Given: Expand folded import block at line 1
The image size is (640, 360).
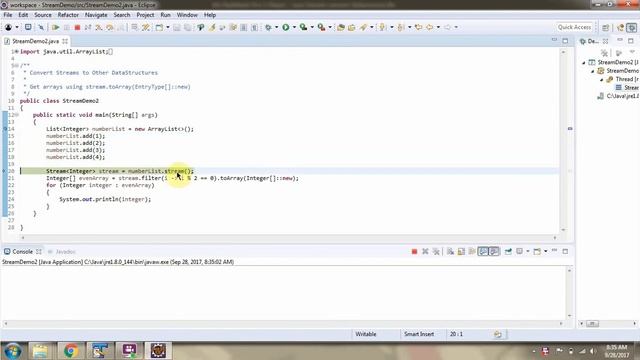Looking at the screenshot, I should 16,52.
